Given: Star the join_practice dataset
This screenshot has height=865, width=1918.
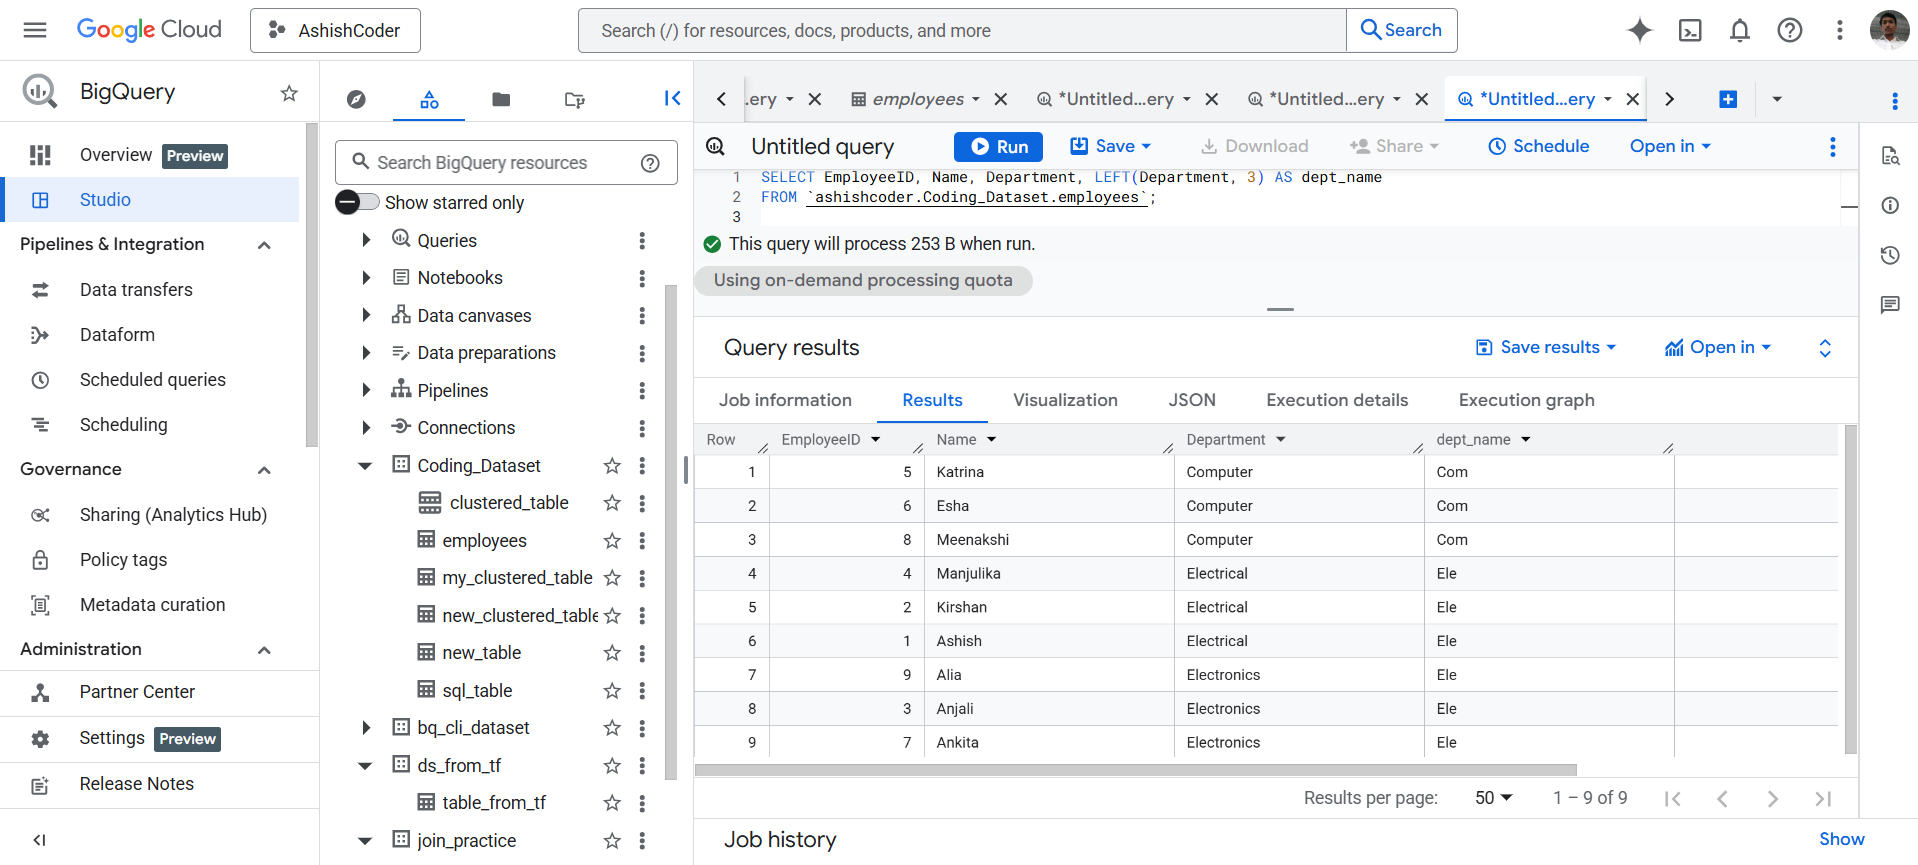Looking at the screenshot, I should (x=612, y=841).
